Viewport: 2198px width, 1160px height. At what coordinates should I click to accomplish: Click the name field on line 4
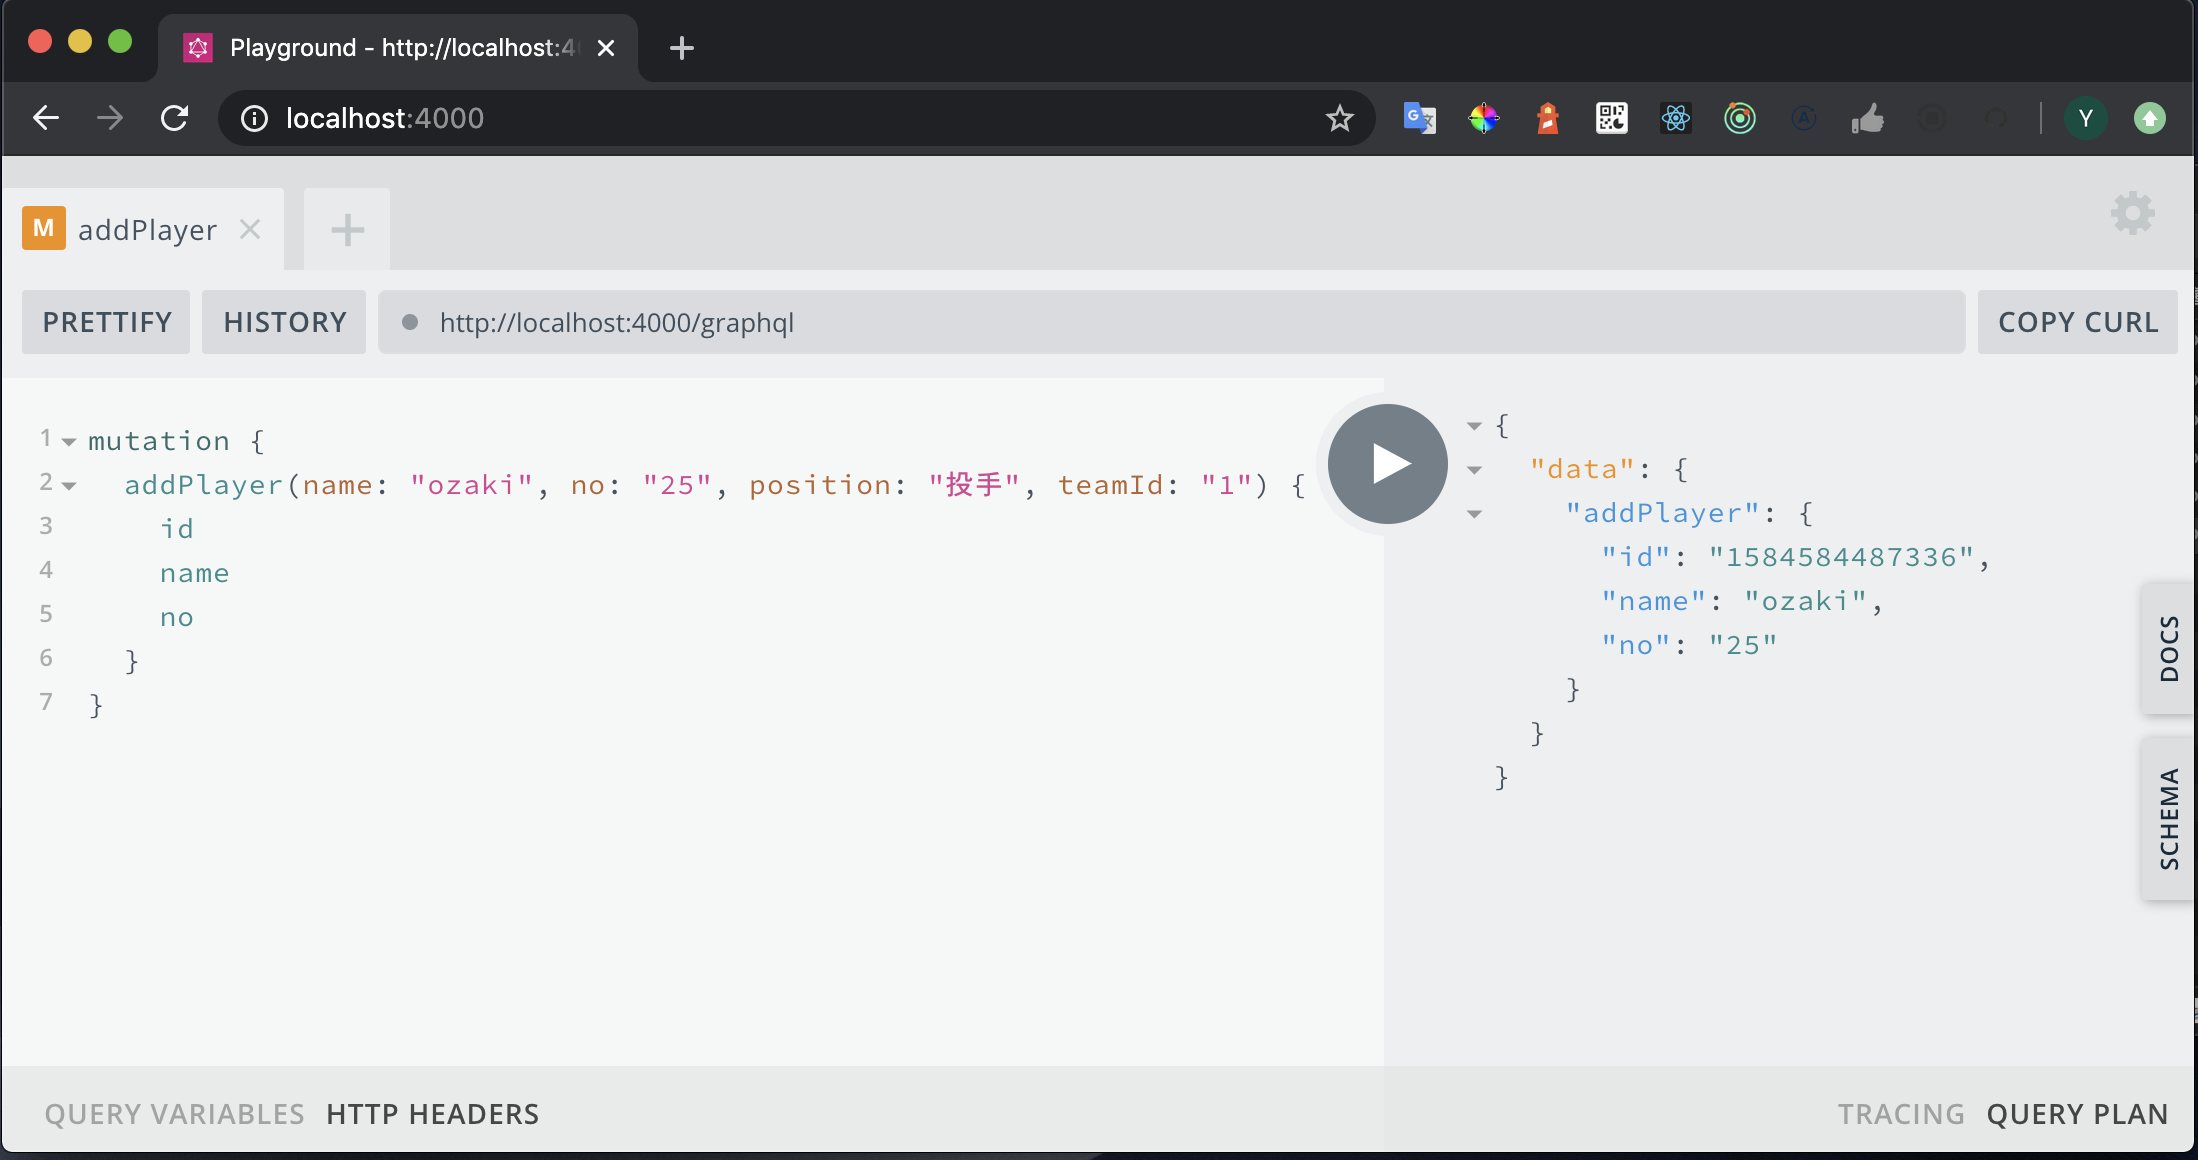click(x=194, y=573)
